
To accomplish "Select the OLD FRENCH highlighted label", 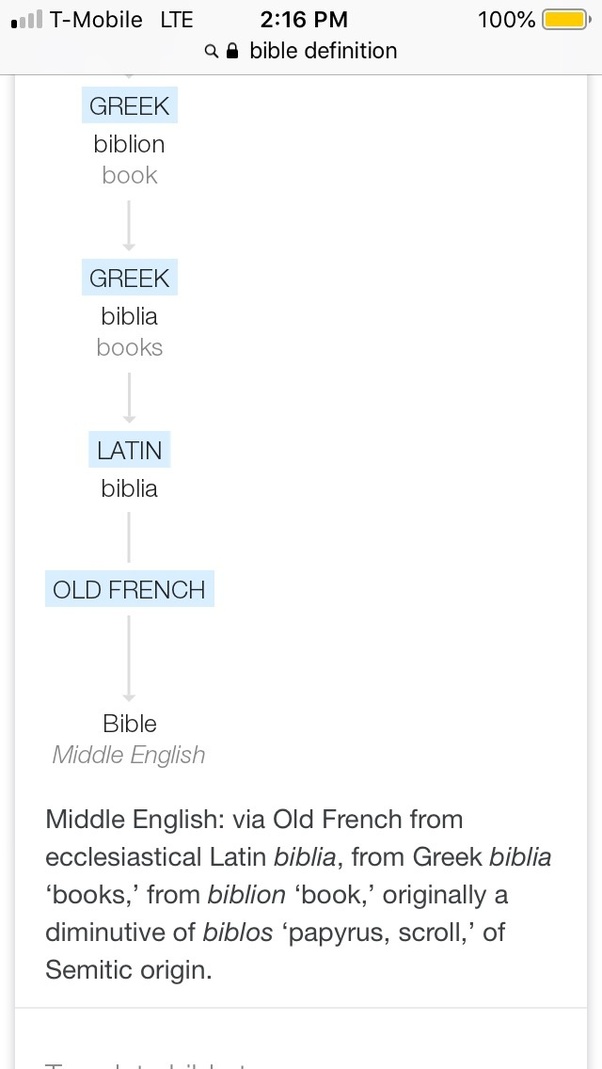I will click(129, 589).
